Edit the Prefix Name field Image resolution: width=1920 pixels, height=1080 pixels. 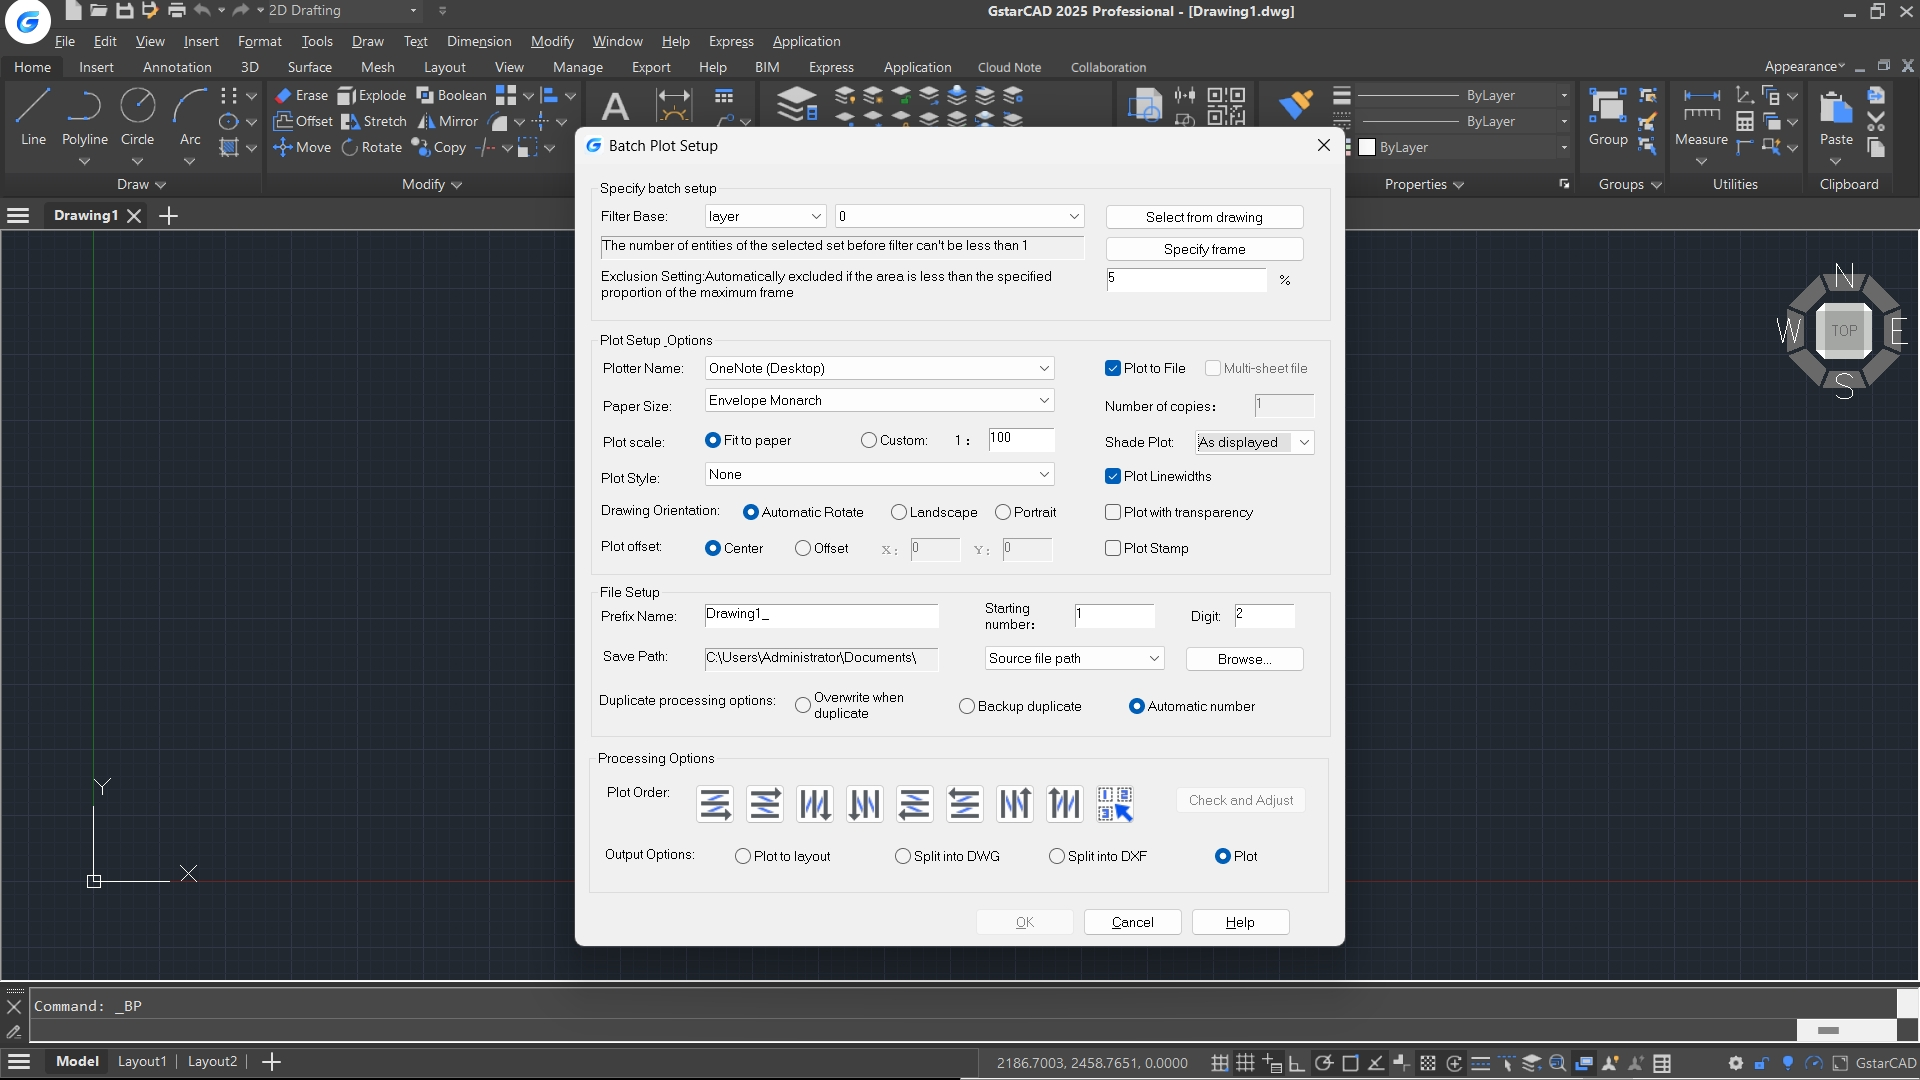coord(820,616)
